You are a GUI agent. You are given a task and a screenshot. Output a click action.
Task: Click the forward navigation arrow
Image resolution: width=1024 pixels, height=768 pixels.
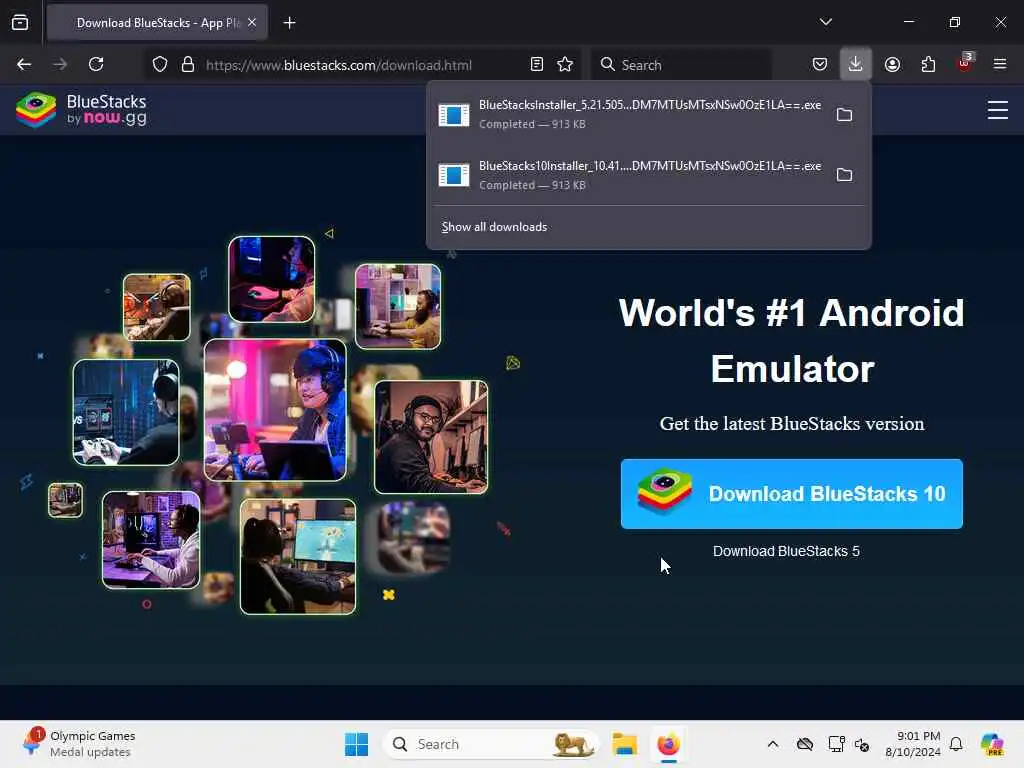60,64
